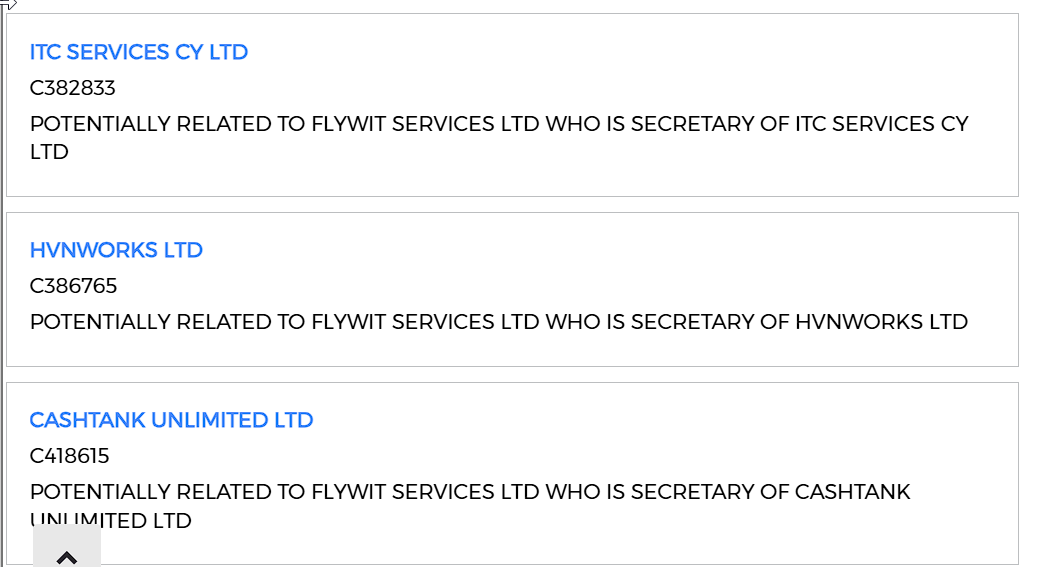Click registration number C382833
This screenshot has width=1039, height=567.
point(73,88)
